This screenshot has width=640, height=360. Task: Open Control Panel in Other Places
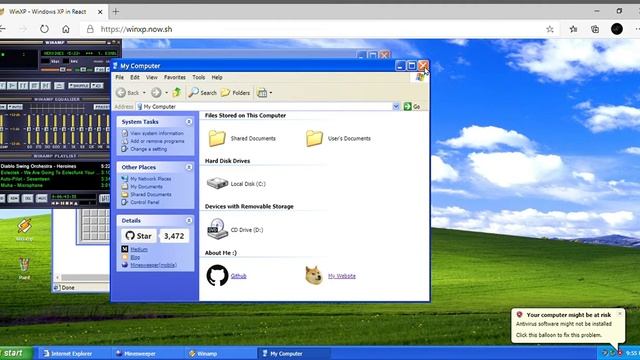click(144, 202)
